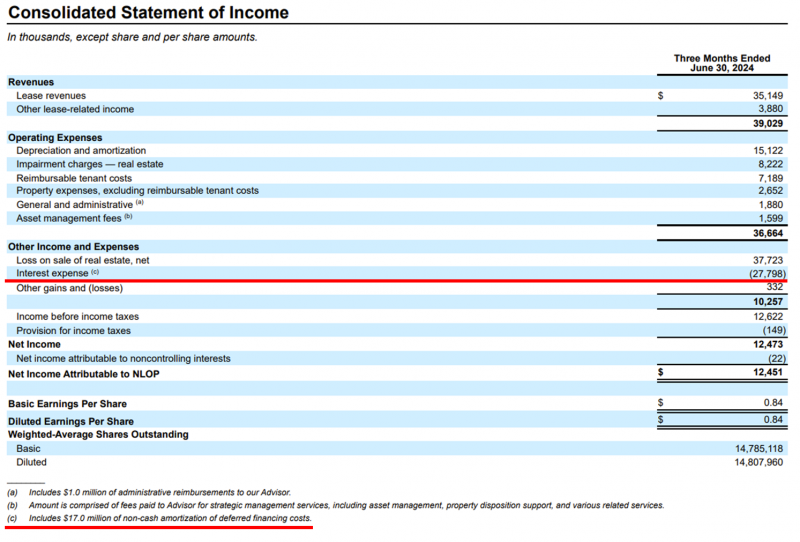This screenshot has height=542, width=800.
Task: Click the underlined Interest expense label
Action: tap(53, 273)
